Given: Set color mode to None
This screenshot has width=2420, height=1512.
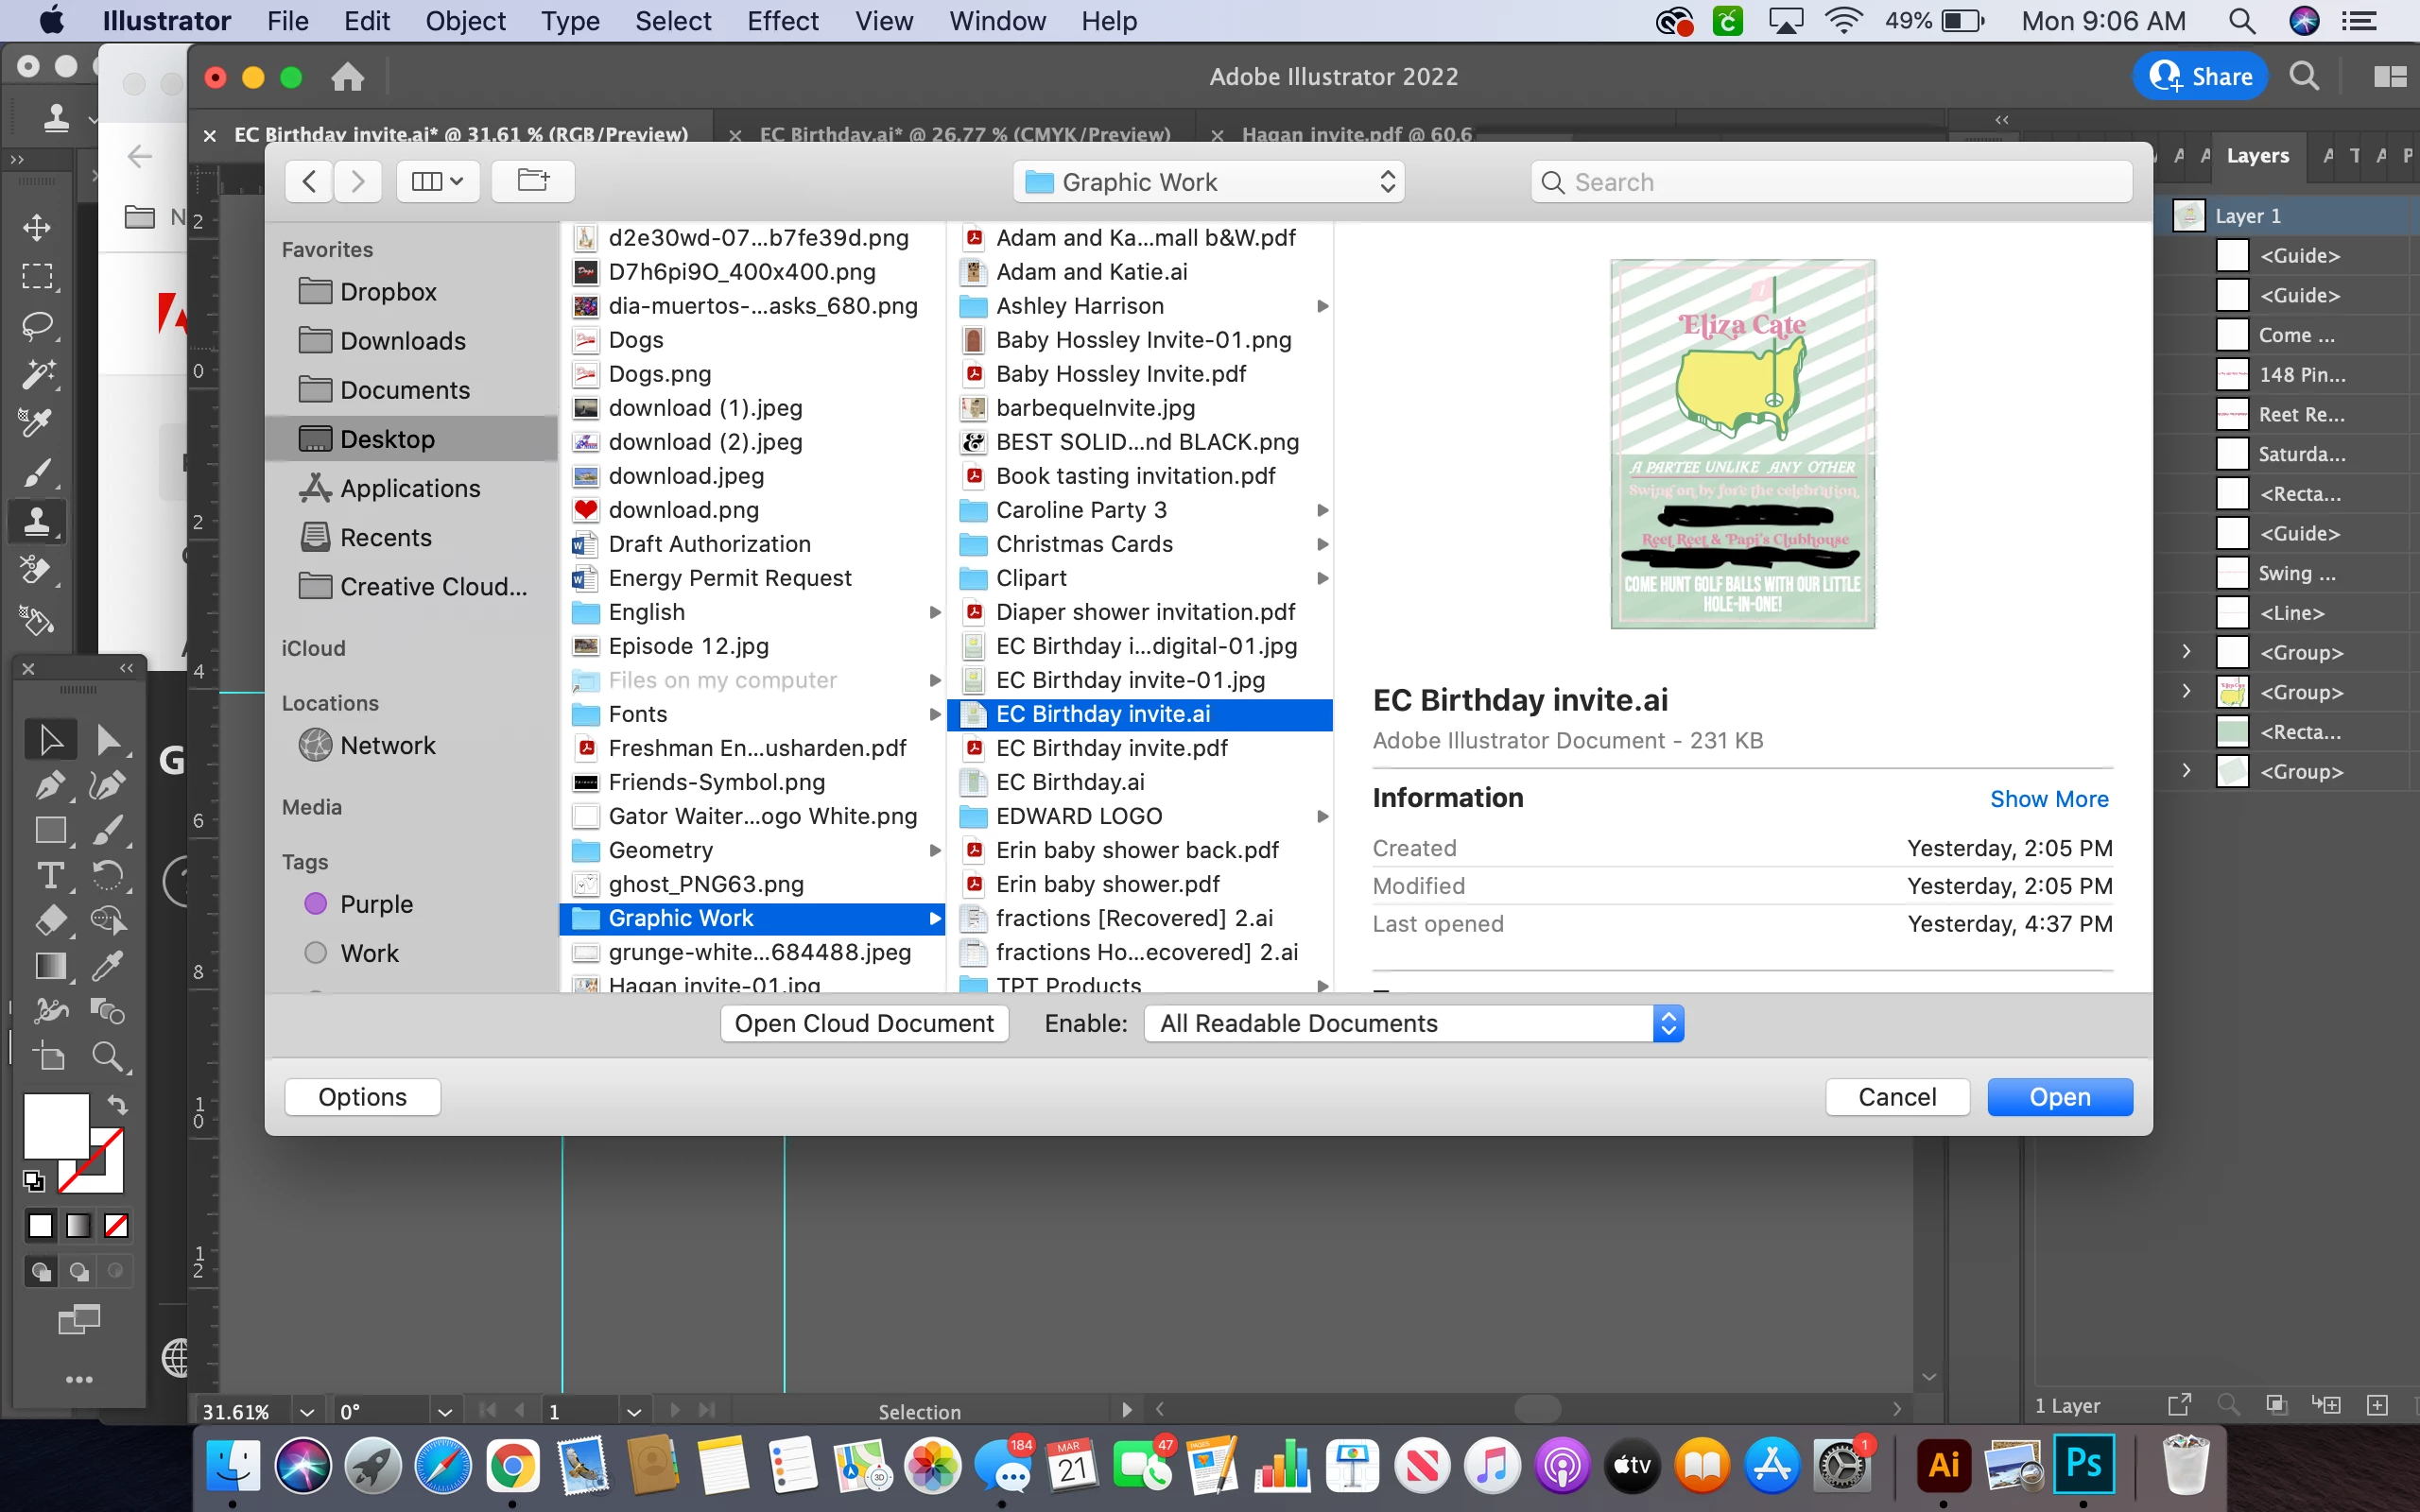Looking at the screenshot, I should [x=116, y=1225].
